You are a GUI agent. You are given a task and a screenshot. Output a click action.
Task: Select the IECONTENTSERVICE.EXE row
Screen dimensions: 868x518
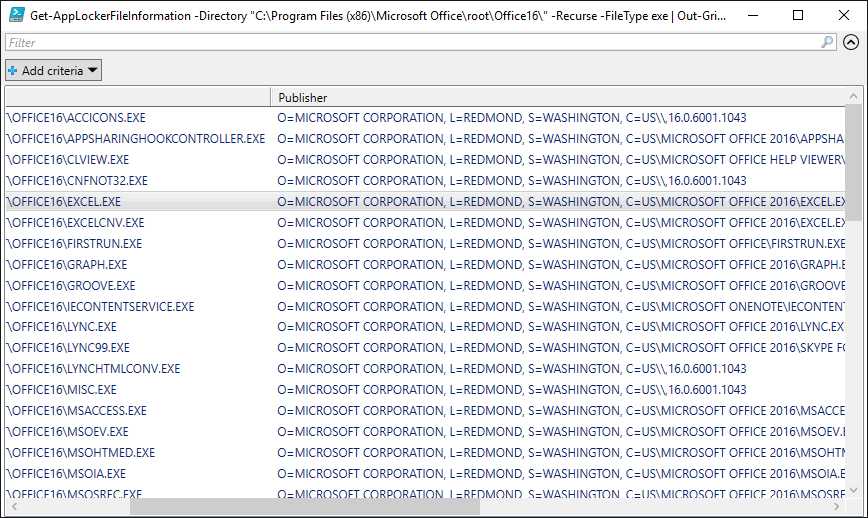tap(101, 307)
